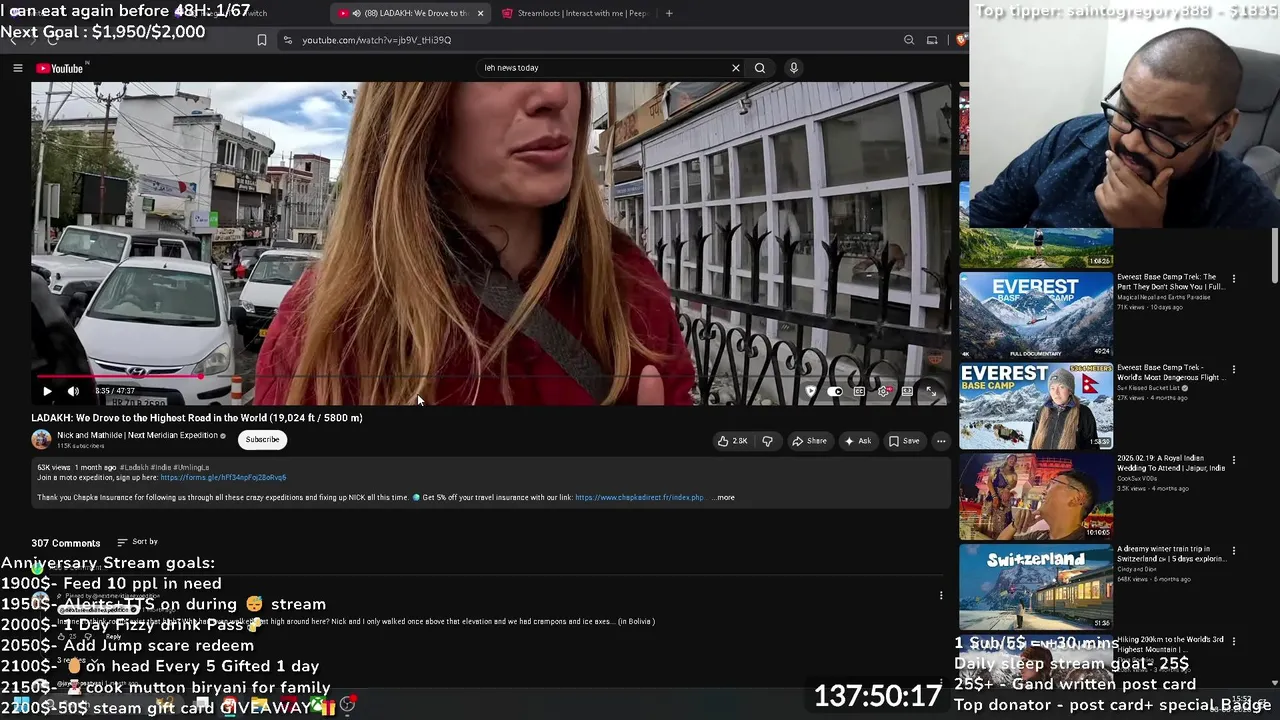1280x720 pixels.
Task: Bookmark this page in browser toolbar
Action: (x=262, y=40)
